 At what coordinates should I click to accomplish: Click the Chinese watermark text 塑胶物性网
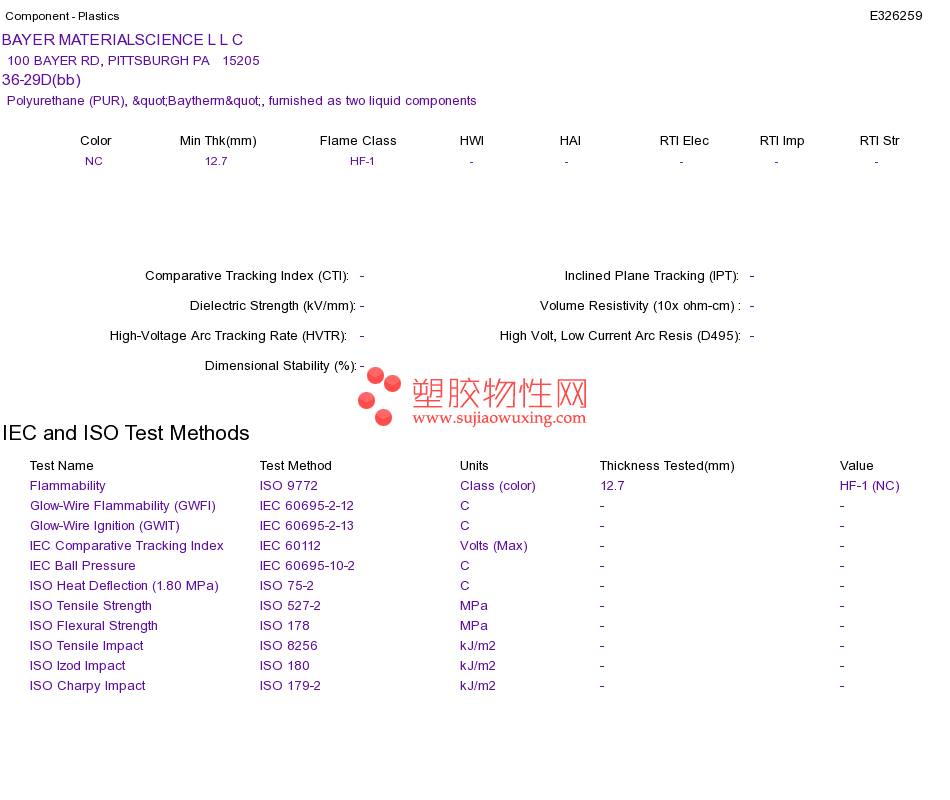(500, 393)
